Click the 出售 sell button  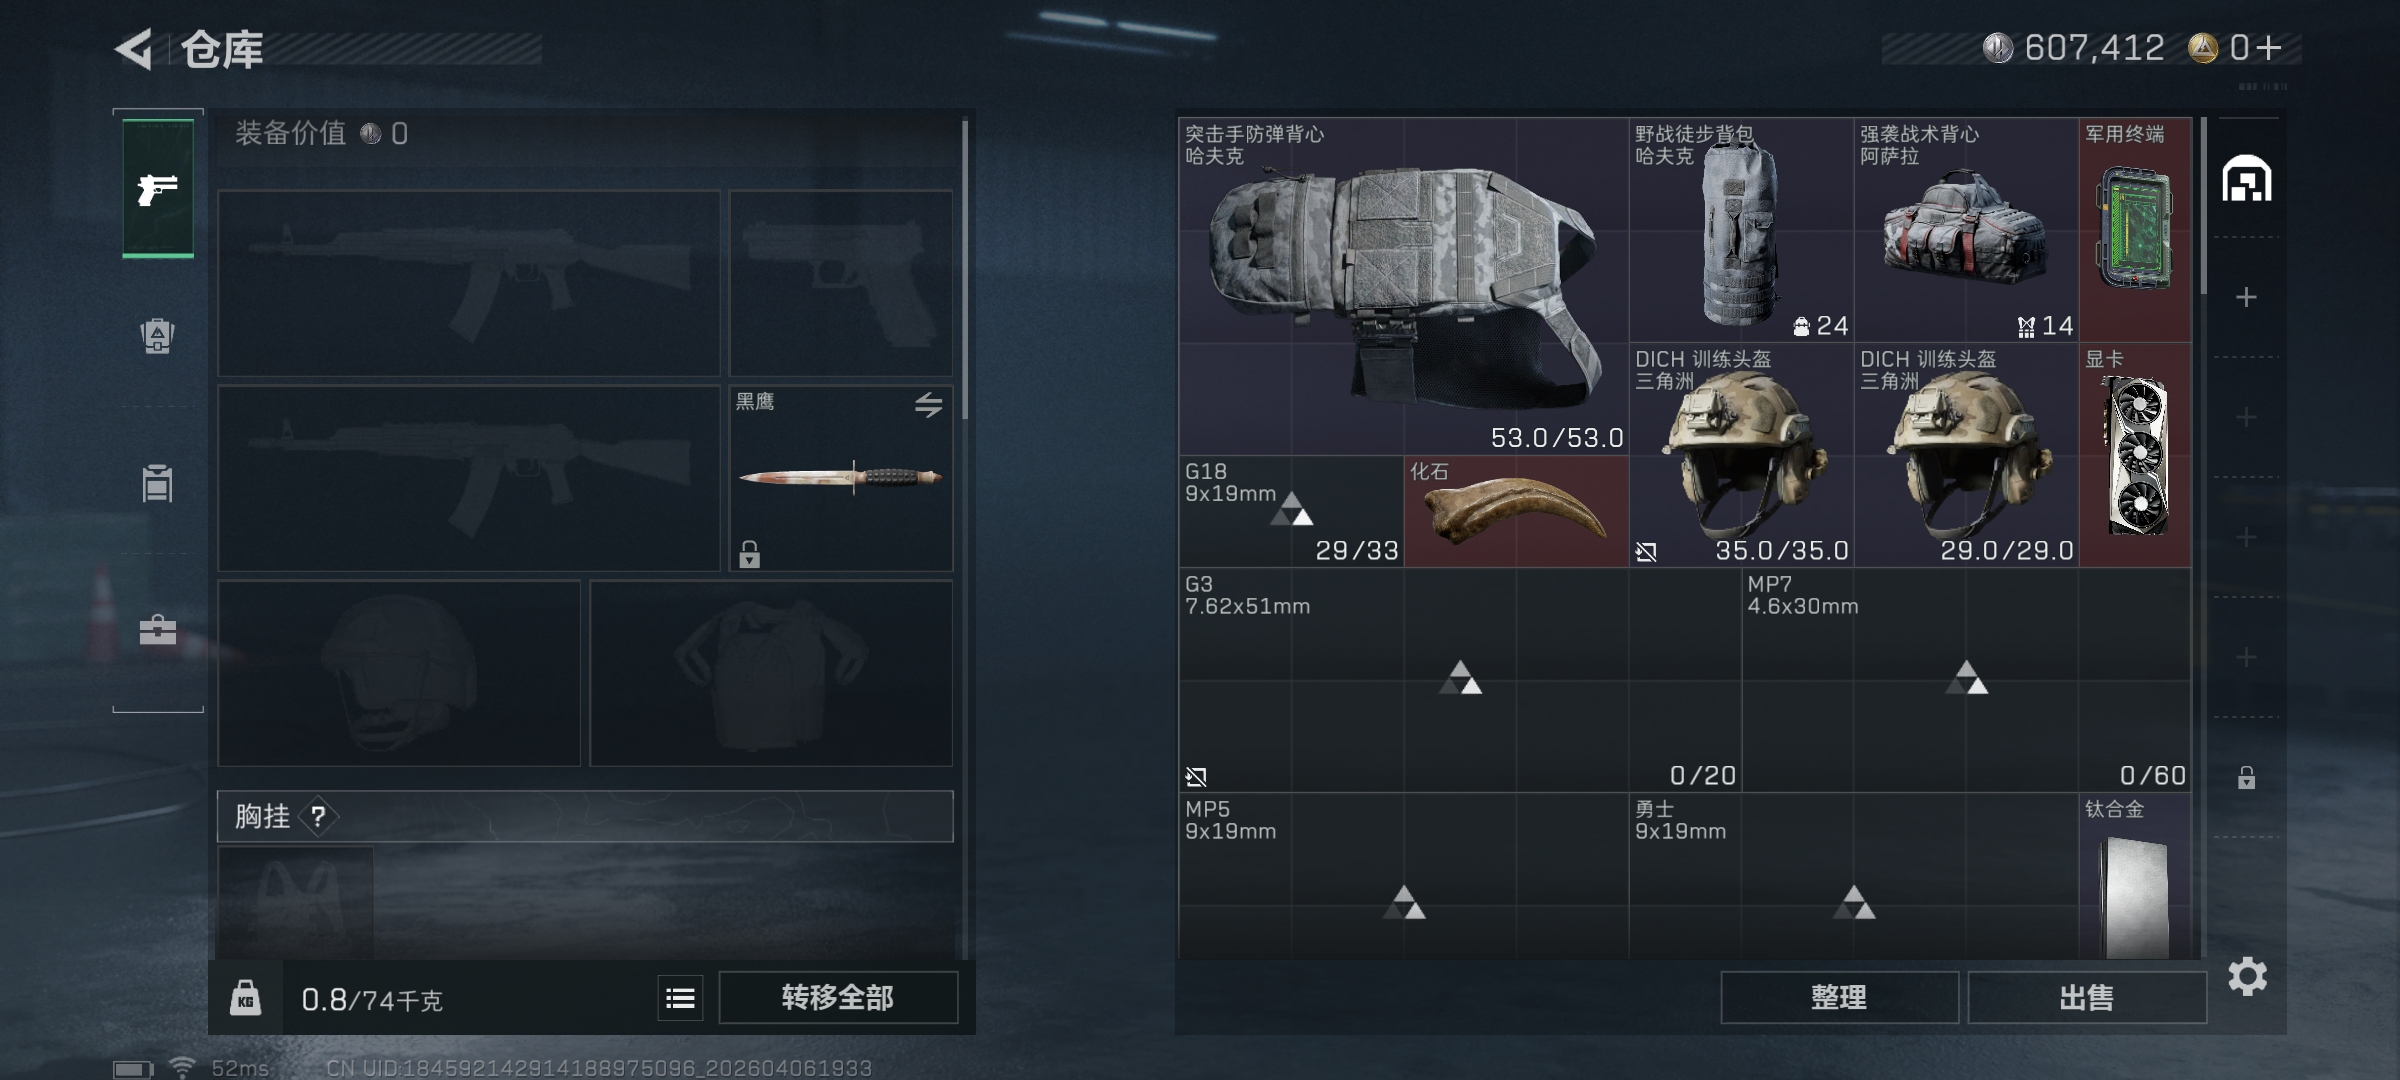(x=2087, y=997)
